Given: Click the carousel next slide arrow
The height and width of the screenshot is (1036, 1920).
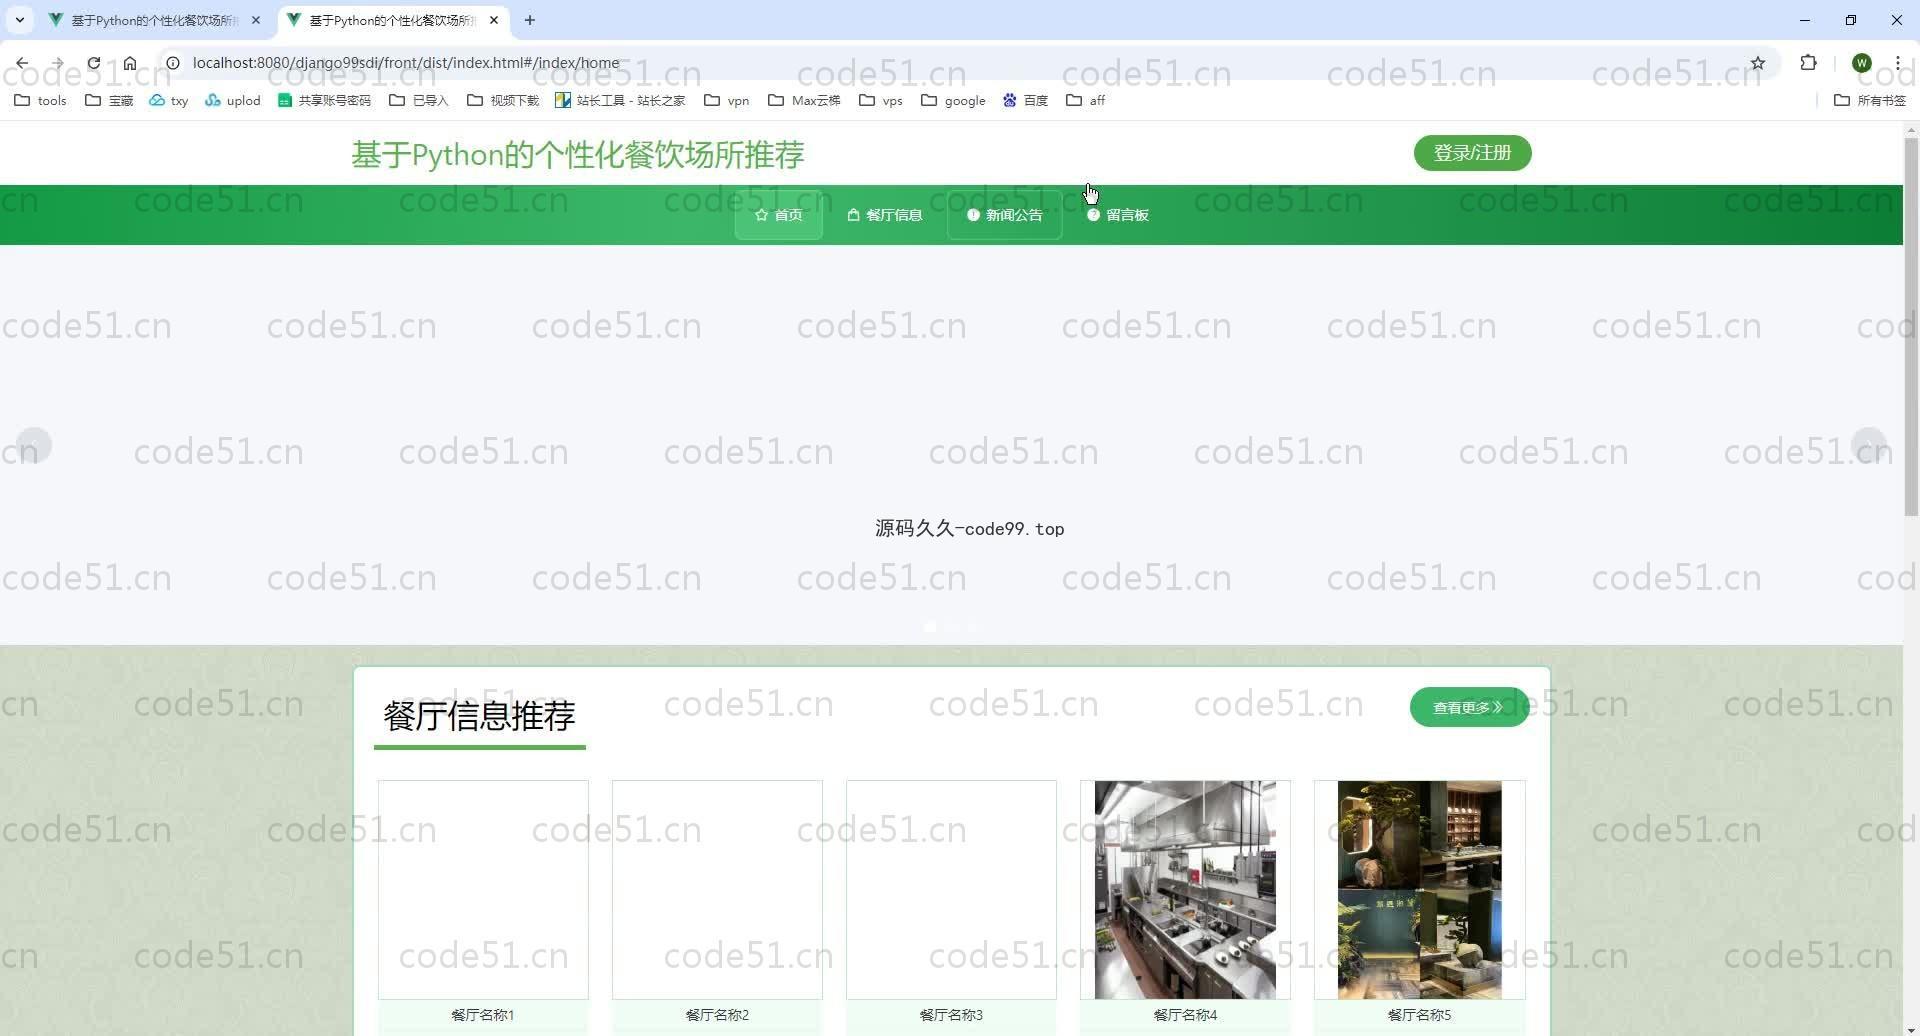Looking at the screenshot, I should coord(1868,445).
